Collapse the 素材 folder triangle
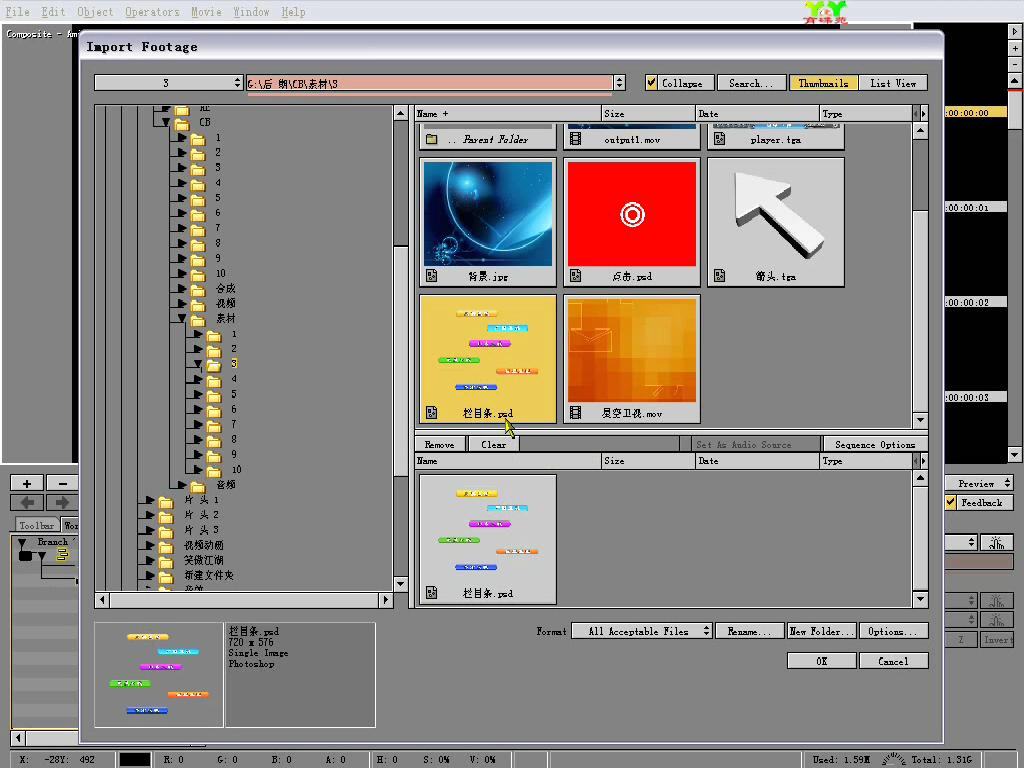1024x768 pixels. pos(182,319)
